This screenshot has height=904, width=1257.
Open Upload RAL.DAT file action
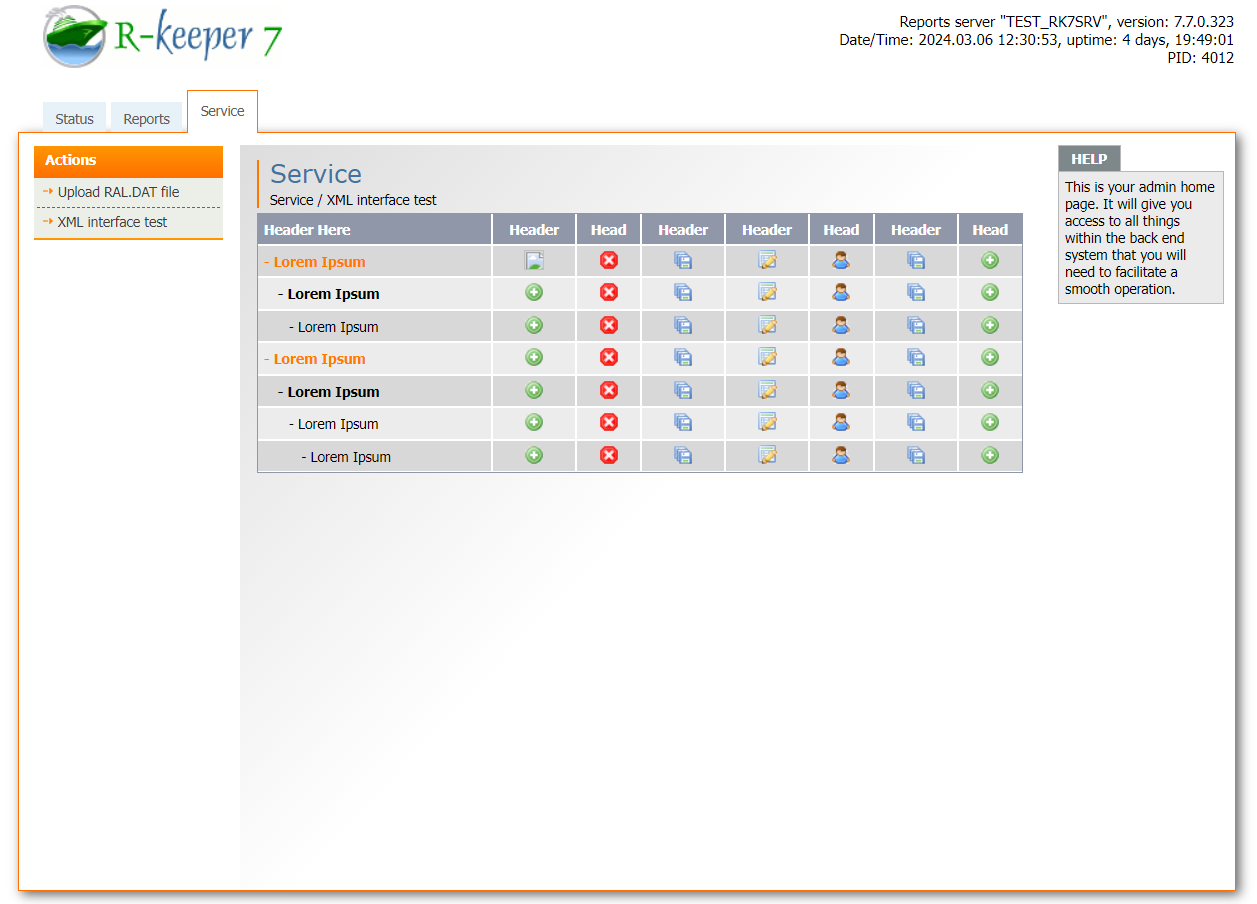(x=118, y=192)
